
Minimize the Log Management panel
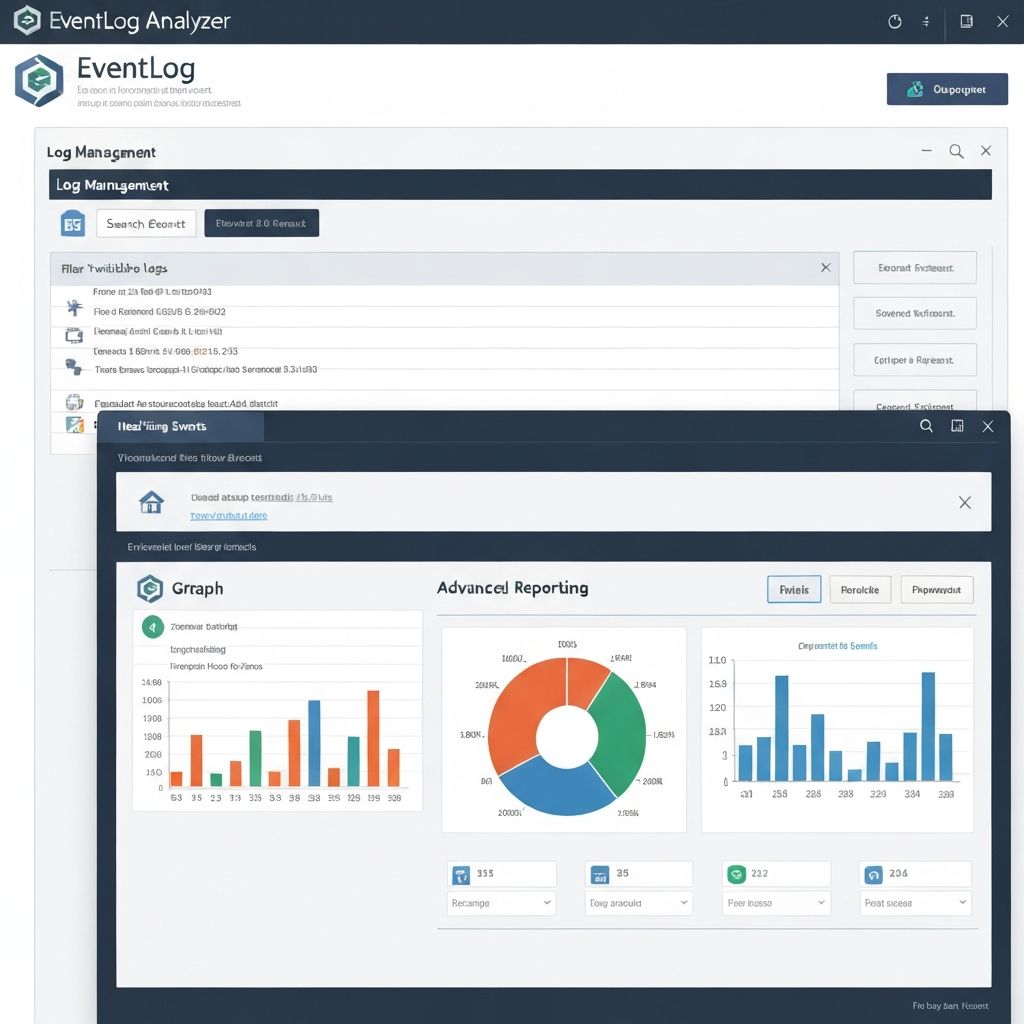click(926, 150)
